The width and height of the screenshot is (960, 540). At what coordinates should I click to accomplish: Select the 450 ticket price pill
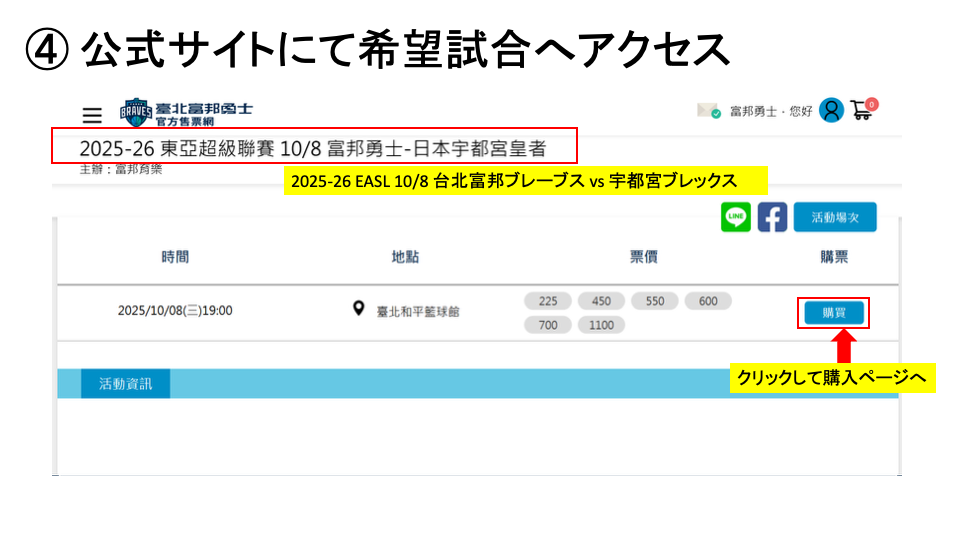click(x=601, y=301)
